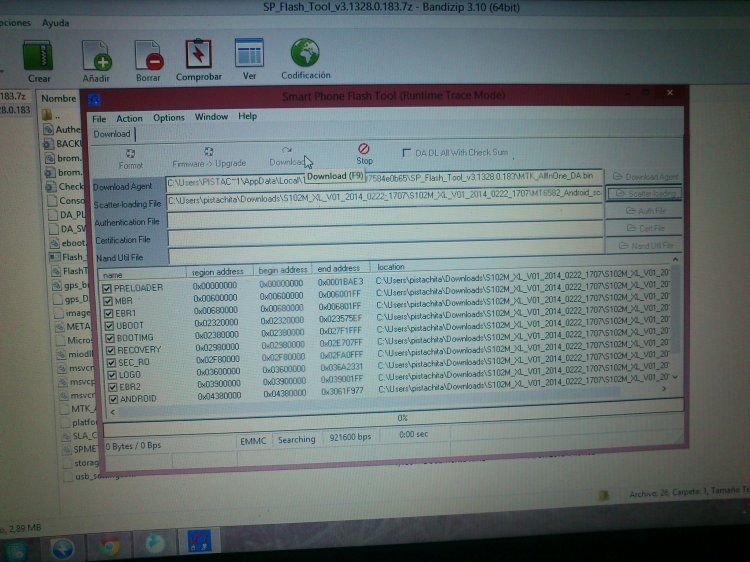Click the EMMC status bar entry

pos(253,441)
